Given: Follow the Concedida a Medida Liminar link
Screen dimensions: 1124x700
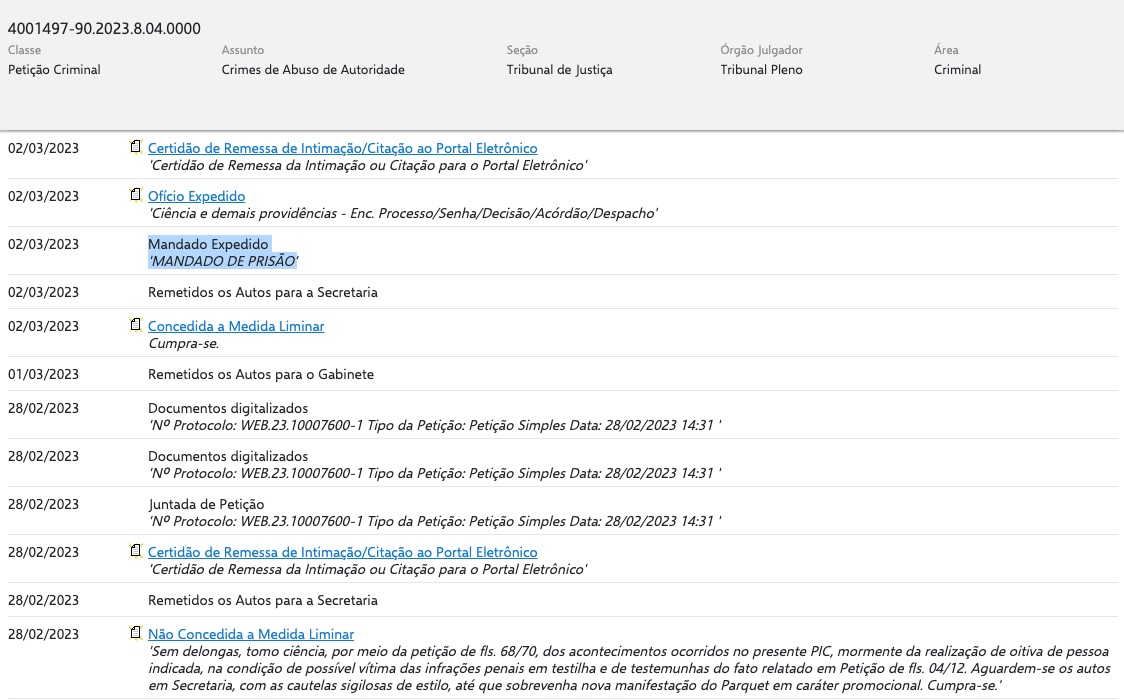Looking at the screenshot, I should click(236, 326).
